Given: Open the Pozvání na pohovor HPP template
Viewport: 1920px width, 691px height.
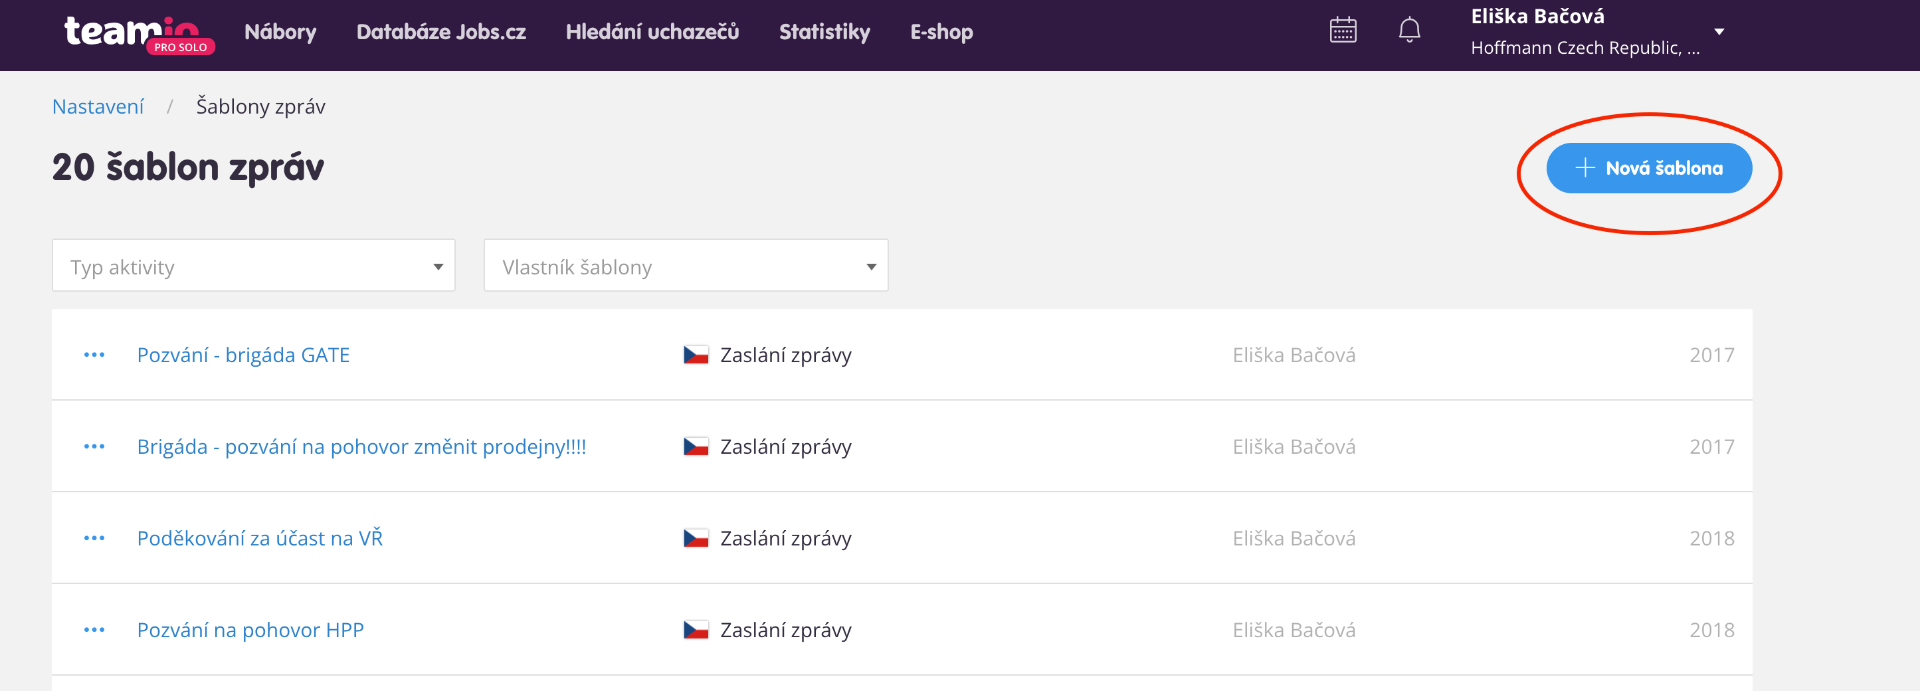Looking at the screenshot, I should pyautogui.click(x=250, y=630).
